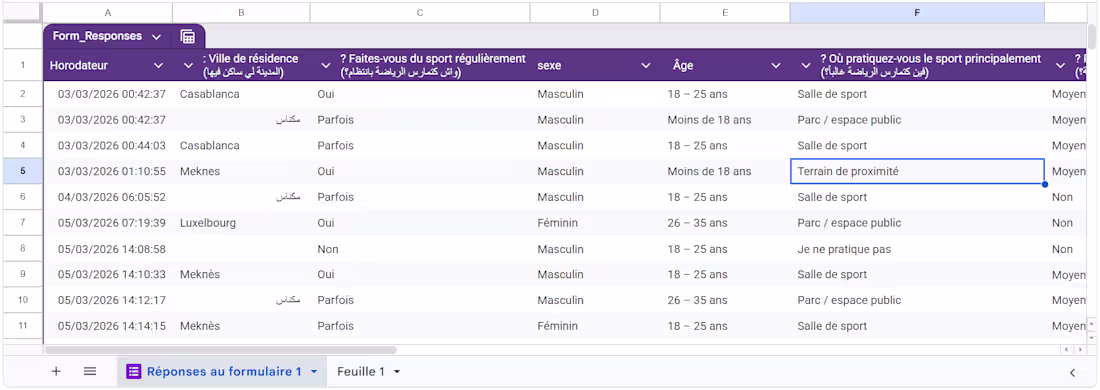Select the 04/03/2026 06:05:52 timestamp cell
Viewport: 1100px width, 390px height.
(x=108, y=197)
